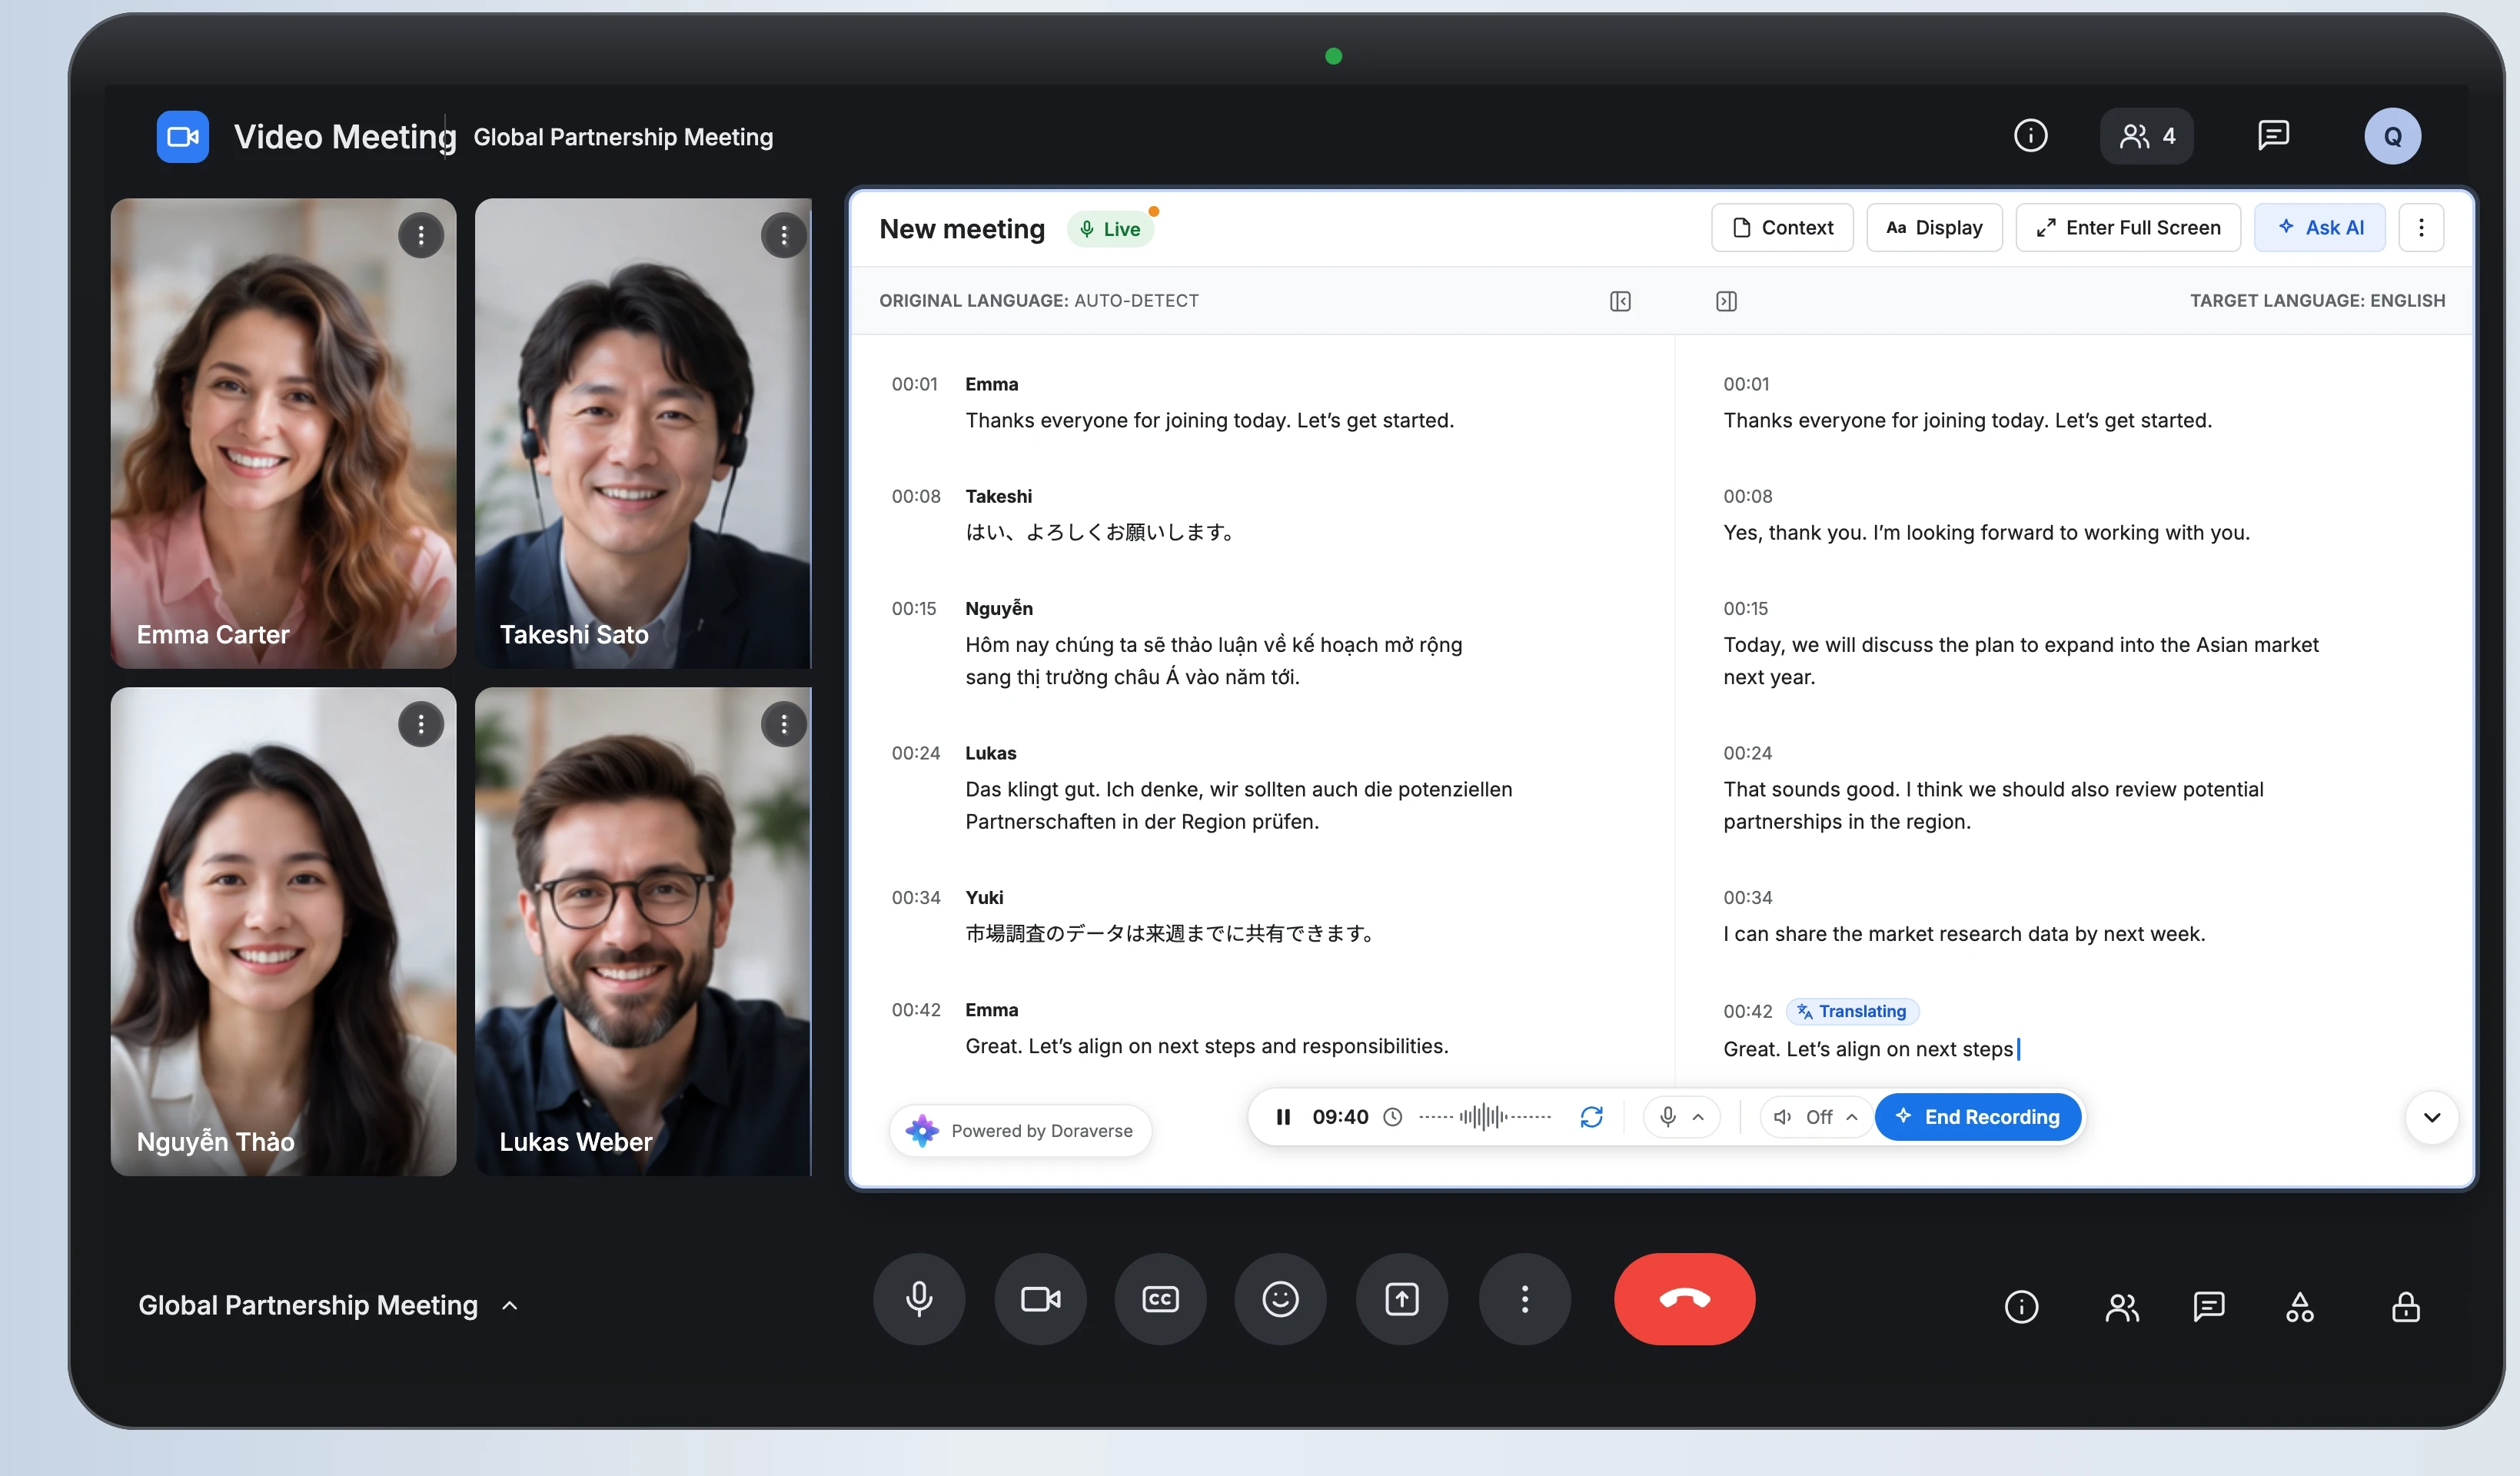This screenshot has width=2520, height=1476.
Task: Open activities shapes icon
Action: coord(2299,1307)
